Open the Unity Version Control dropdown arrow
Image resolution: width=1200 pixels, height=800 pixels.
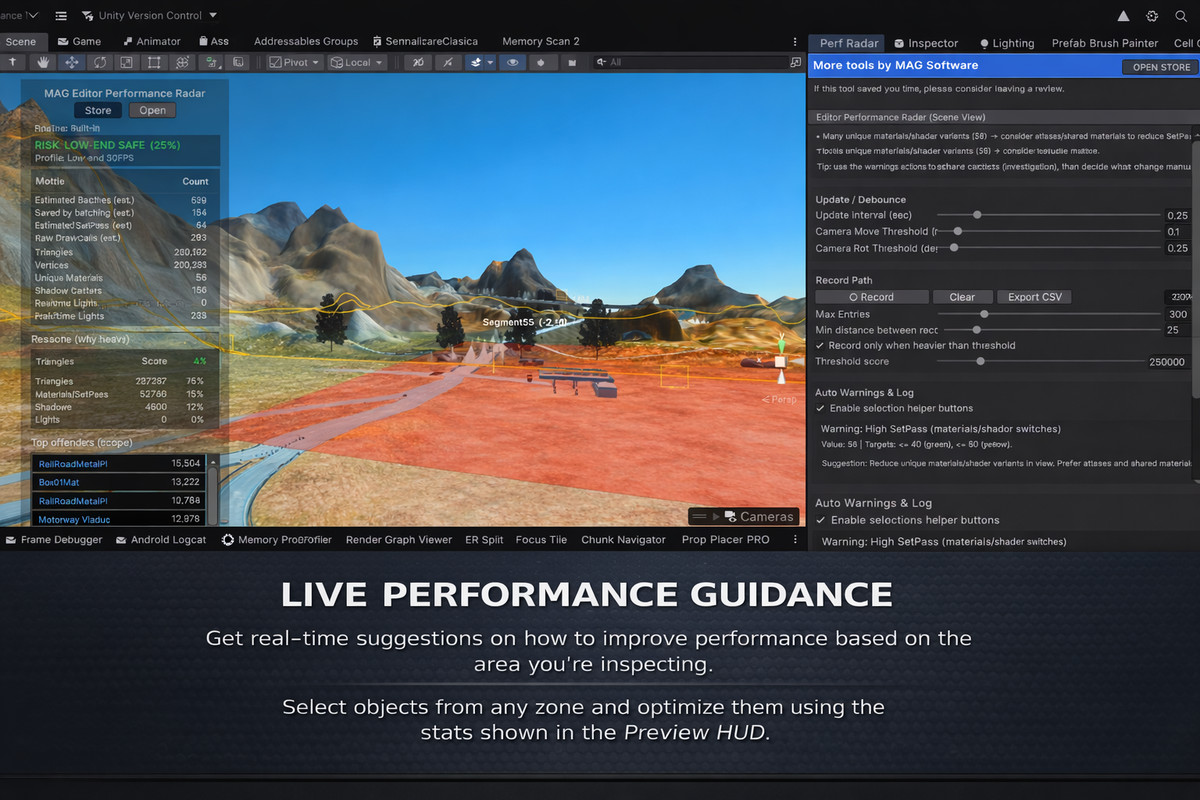point(214,16)
